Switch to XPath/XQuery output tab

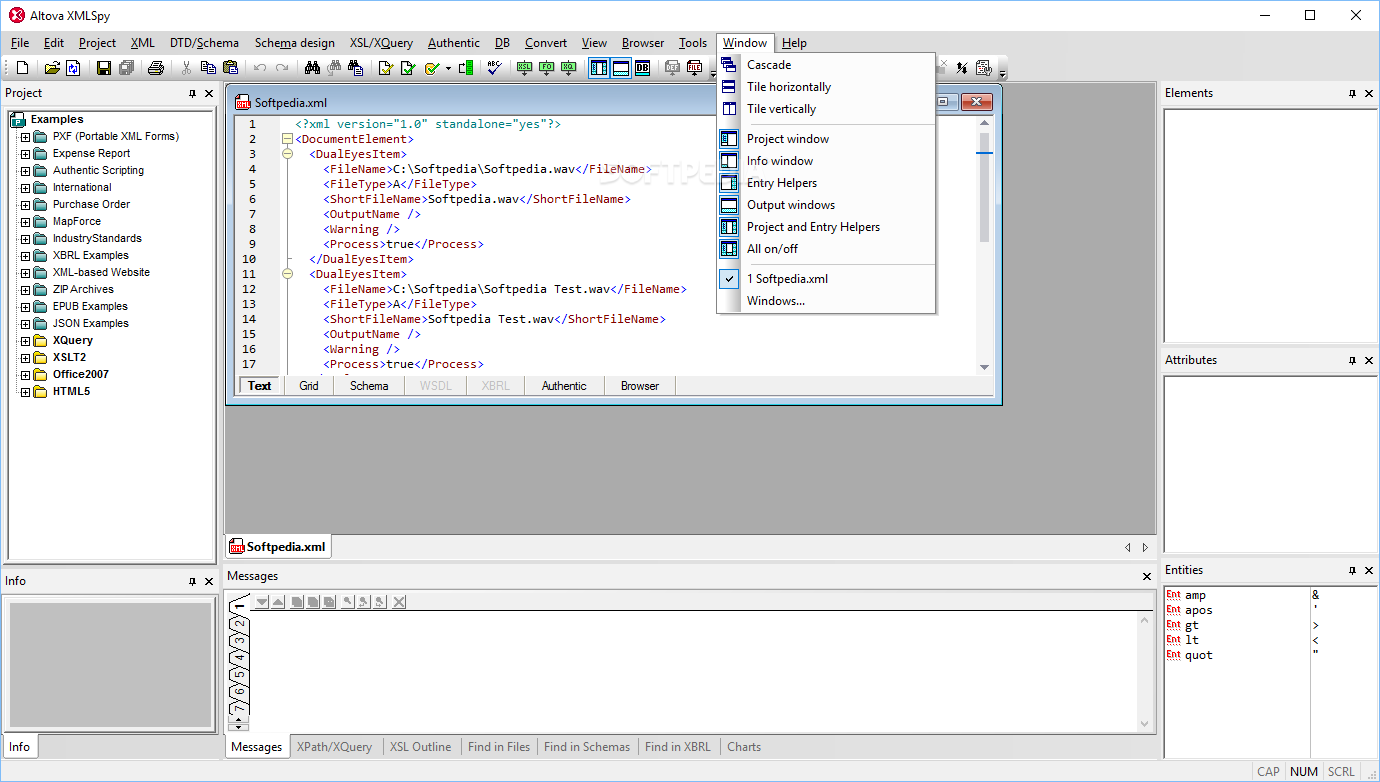coord(334,747)
